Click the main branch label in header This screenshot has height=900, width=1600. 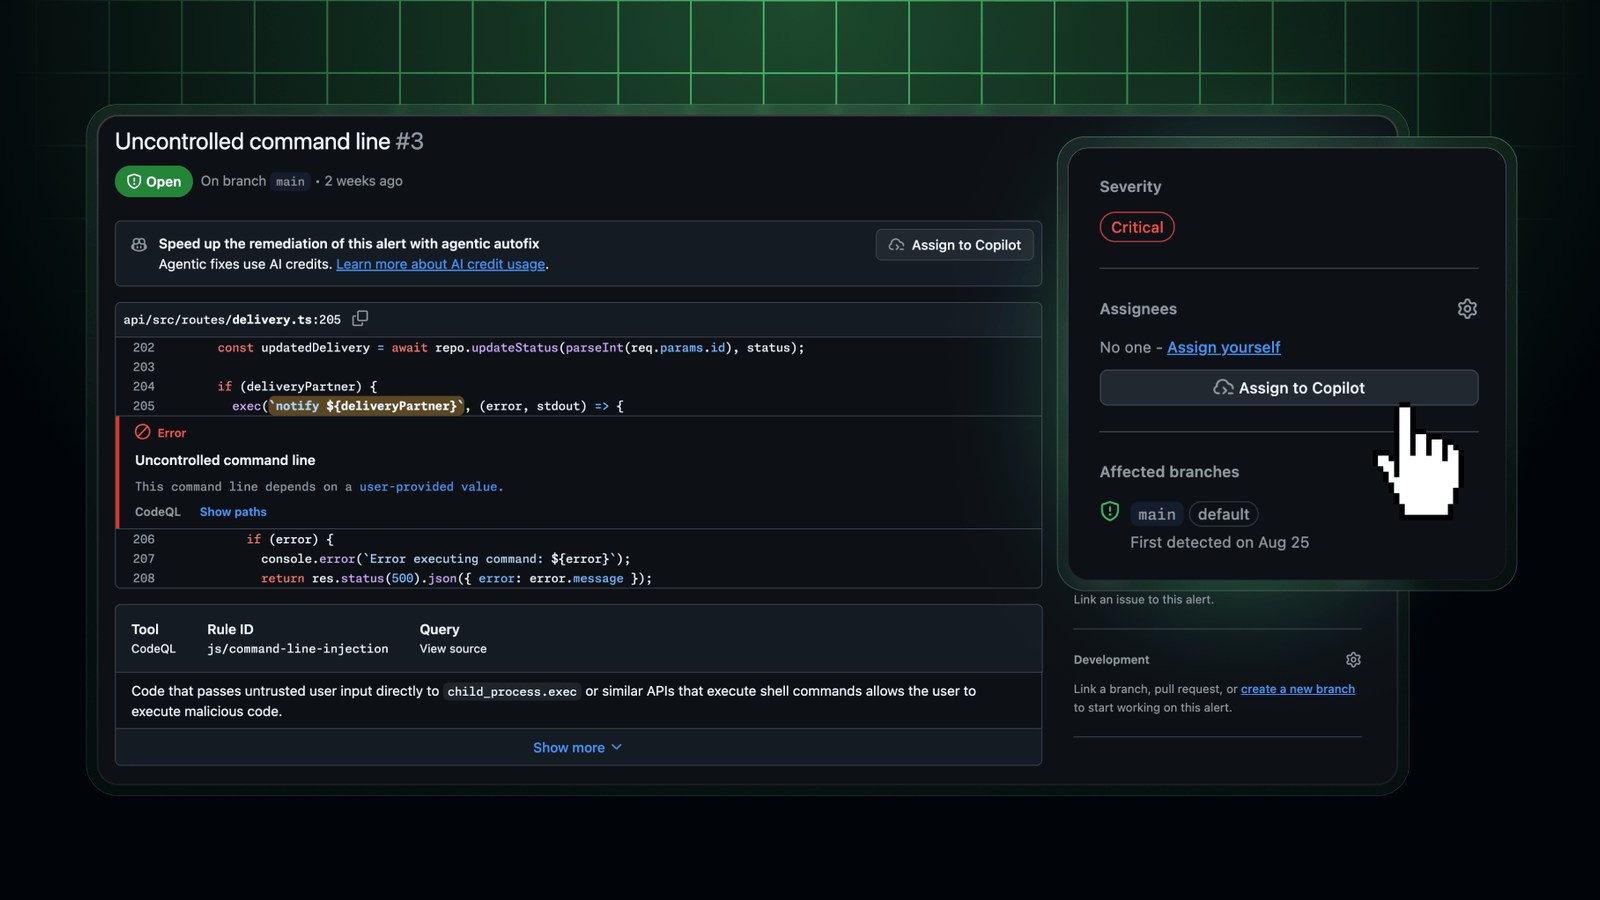point(290,181)
